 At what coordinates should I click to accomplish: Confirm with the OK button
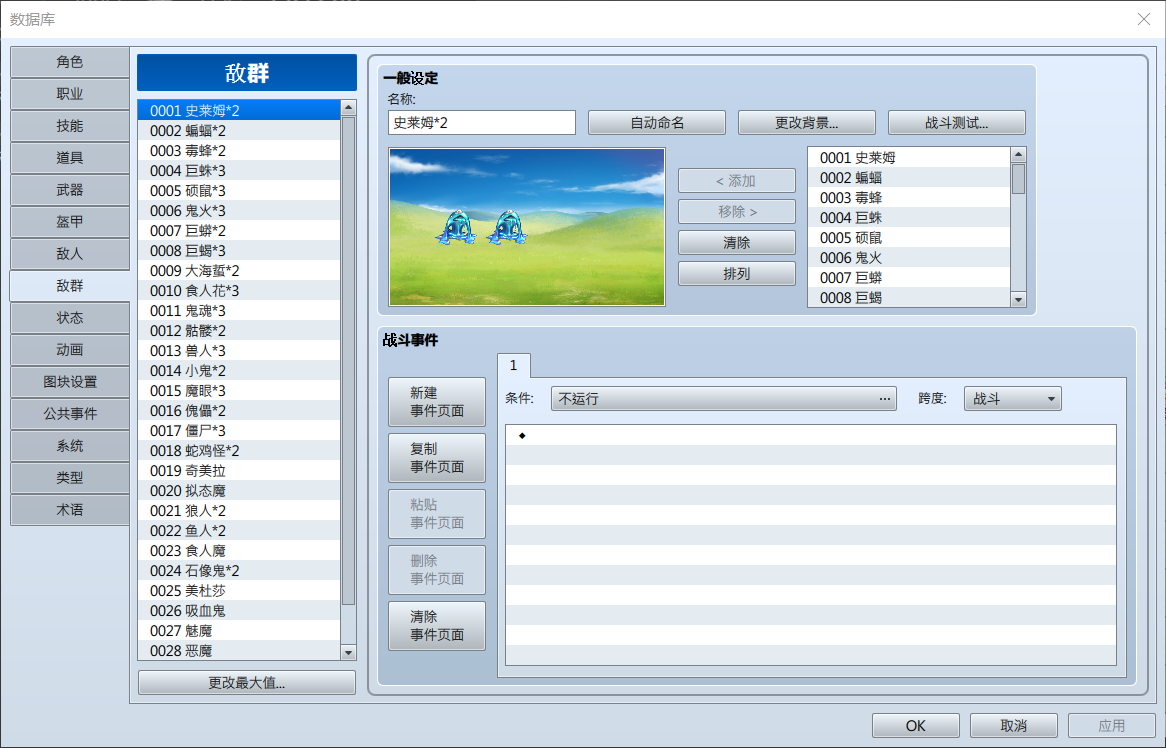pyautogui.click(x=915, y=726)
